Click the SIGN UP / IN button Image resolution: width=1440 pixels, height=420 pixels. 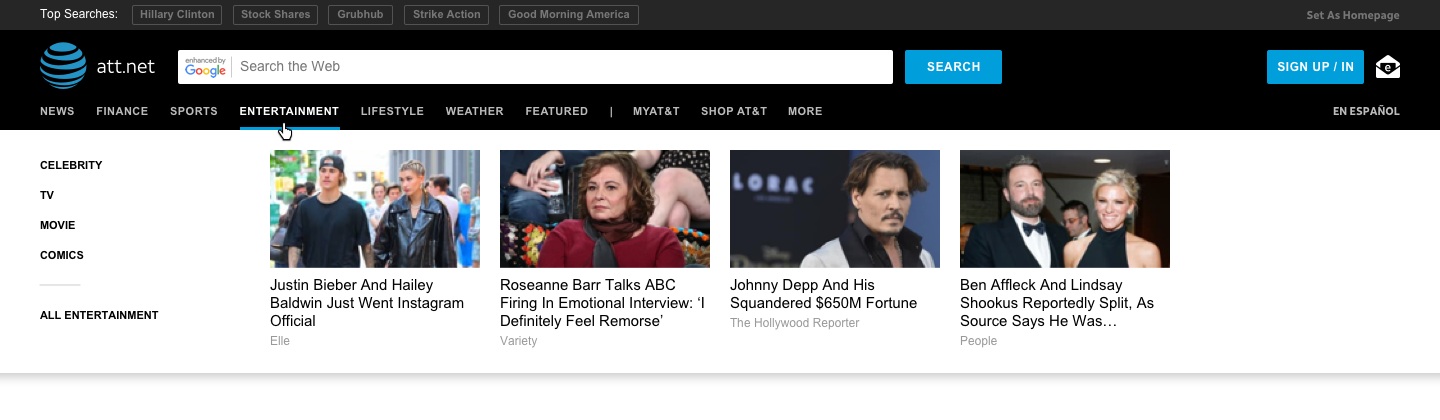pos(1314,67)
